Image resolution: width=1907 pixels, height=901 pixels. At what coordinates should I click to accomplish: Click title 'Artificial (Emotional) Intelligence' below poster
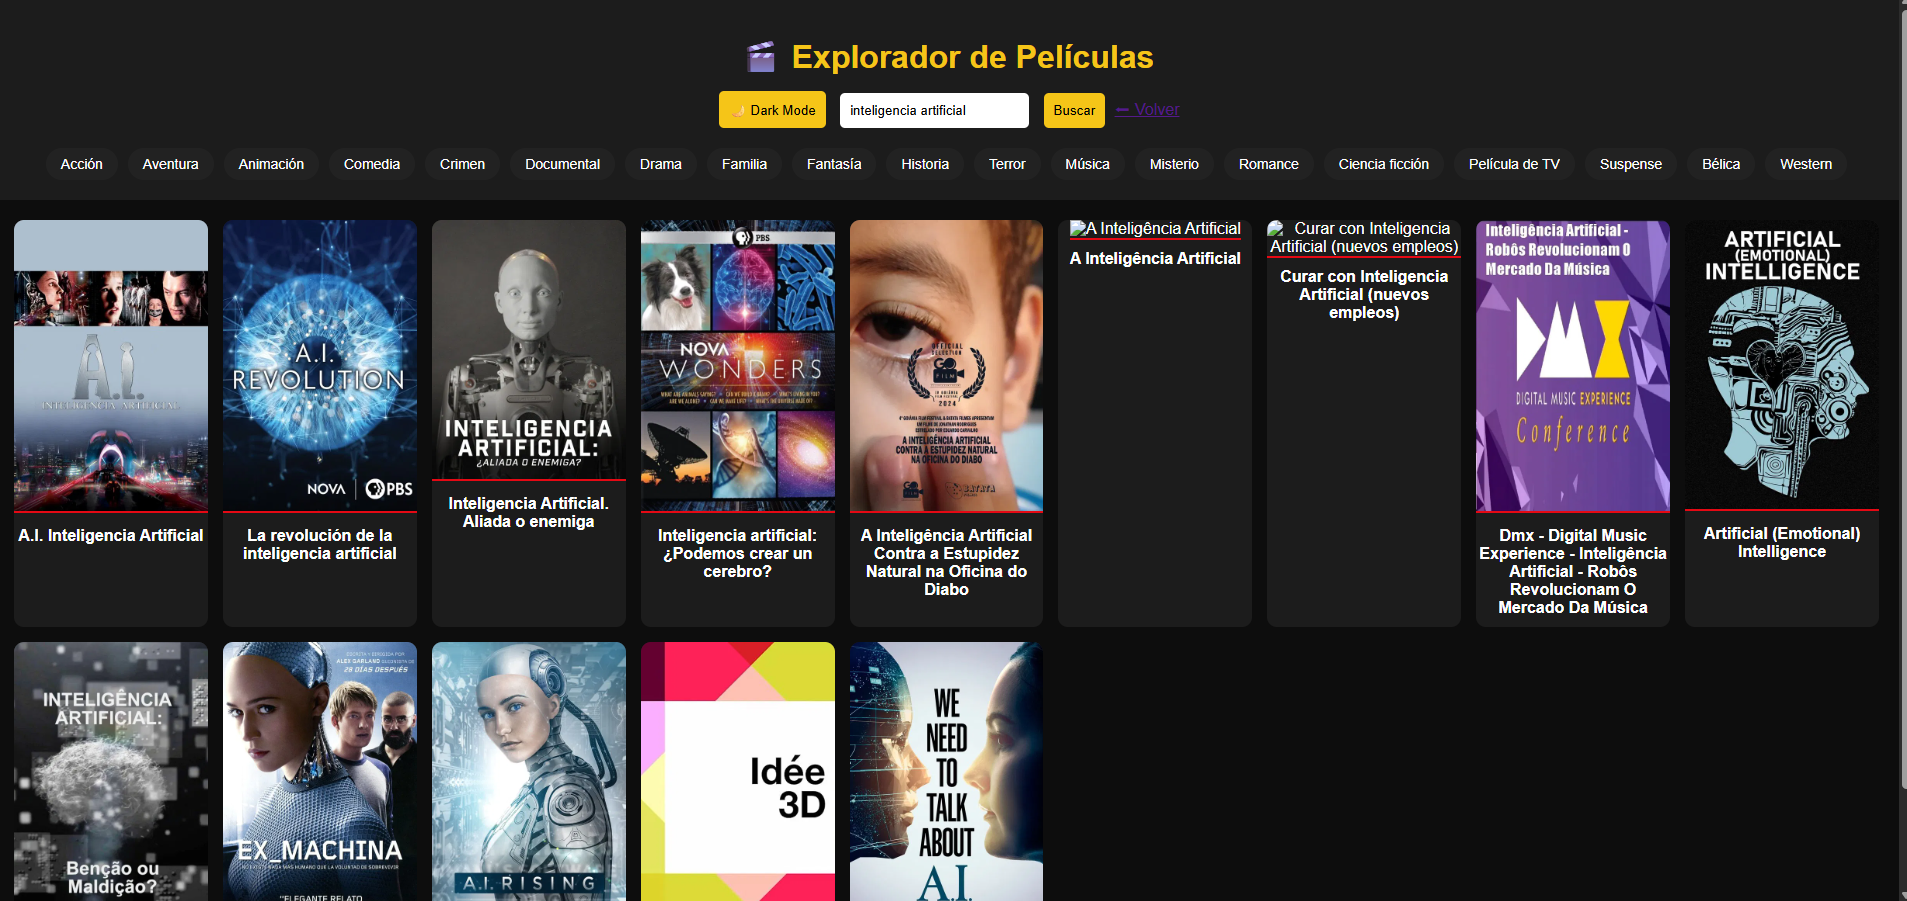(x=1782, y=543)
